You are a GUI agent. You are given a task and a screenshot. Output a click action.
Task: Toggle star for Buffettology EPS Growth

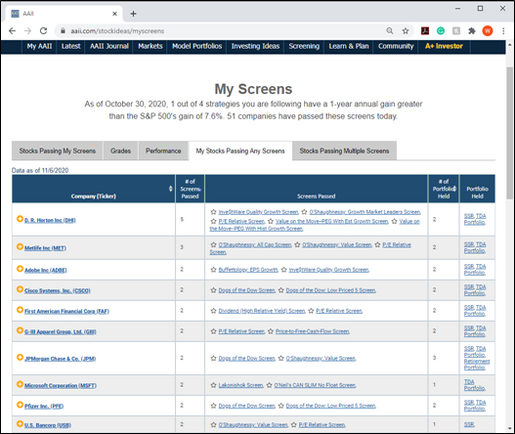[213, 270]
